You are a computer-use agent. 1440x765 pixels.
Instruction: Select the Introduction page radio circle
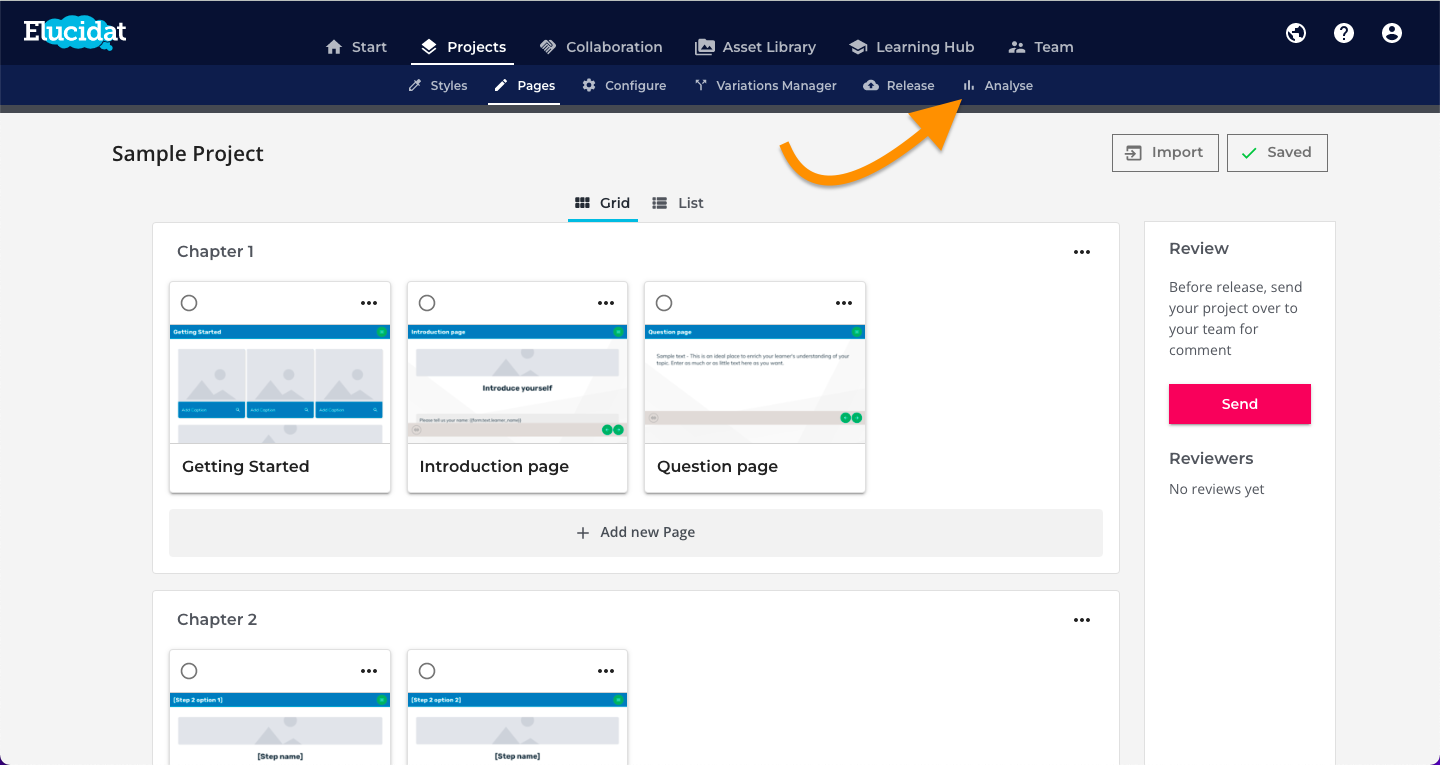tap(427, 303)
